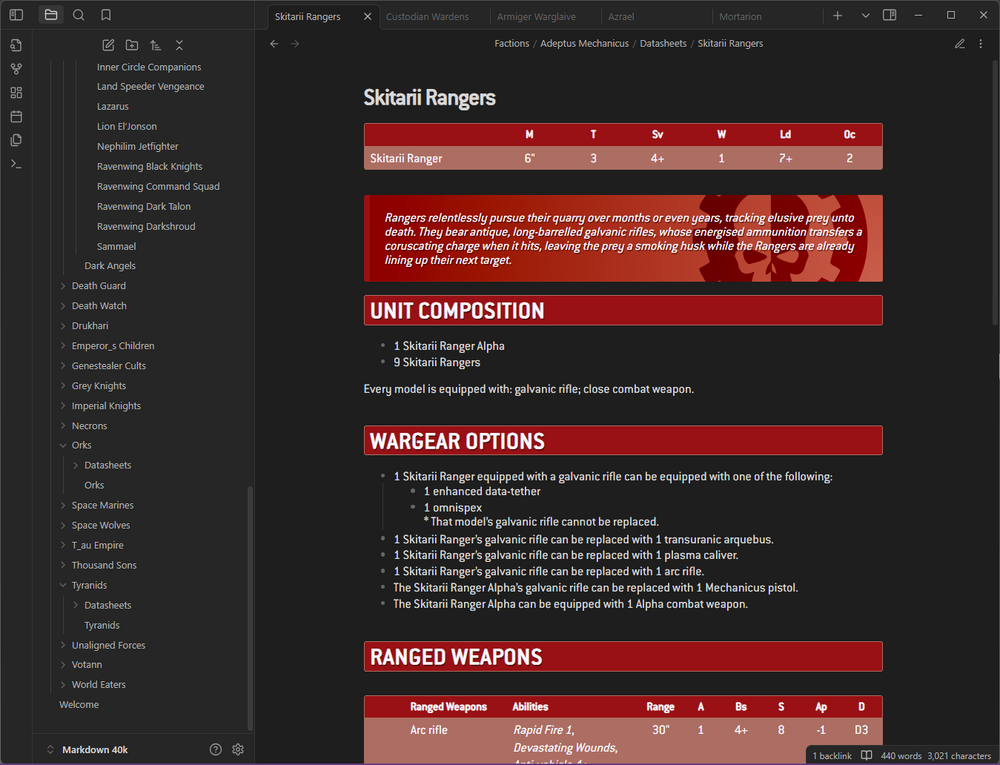Click Datasheets in breadcrumb path
The width and height of the screenshot is (1000, 765).
[x=663, y=43]
